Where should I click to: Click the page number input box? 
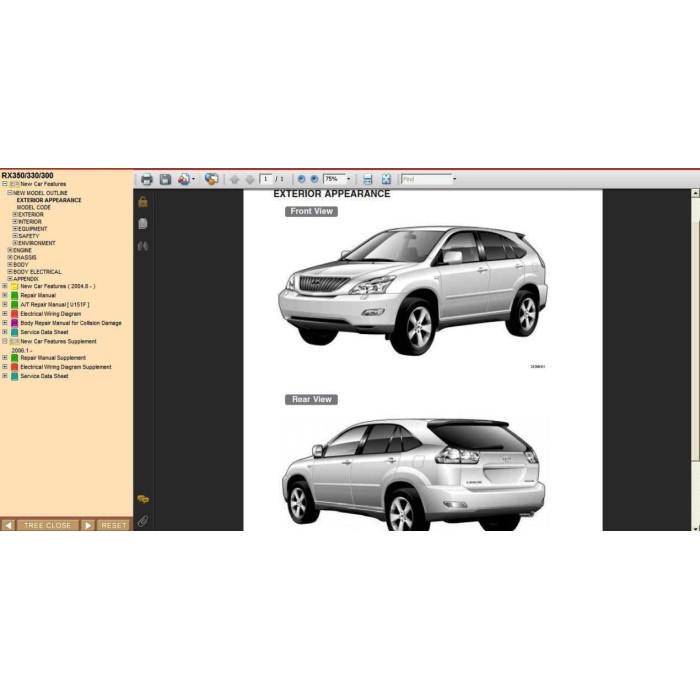[266, 179]
